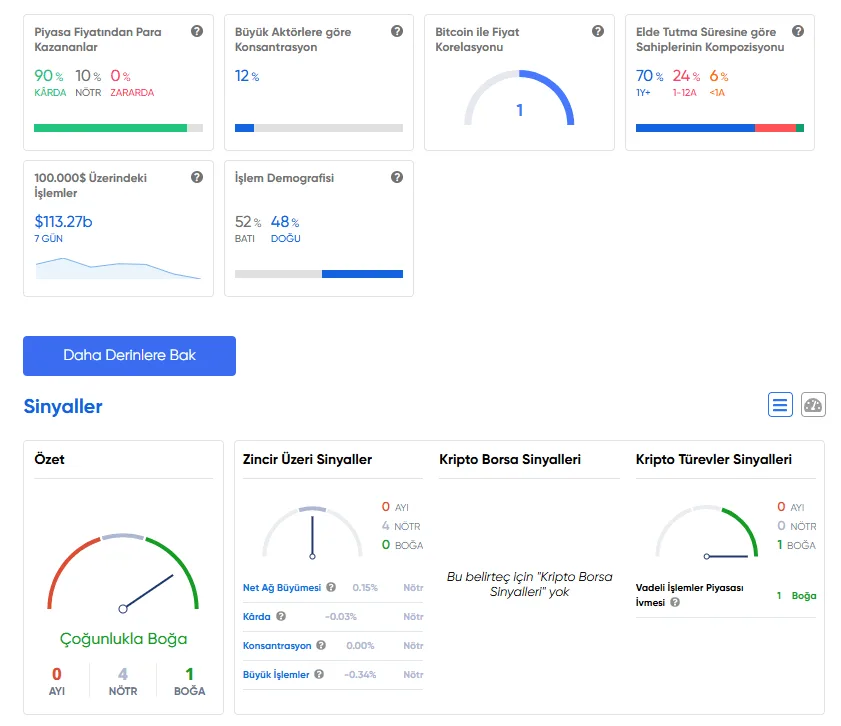Open help icon for Bitcoin ile Fiyat Korelasyonu
The image size is (841, 726).
point(598,32)
